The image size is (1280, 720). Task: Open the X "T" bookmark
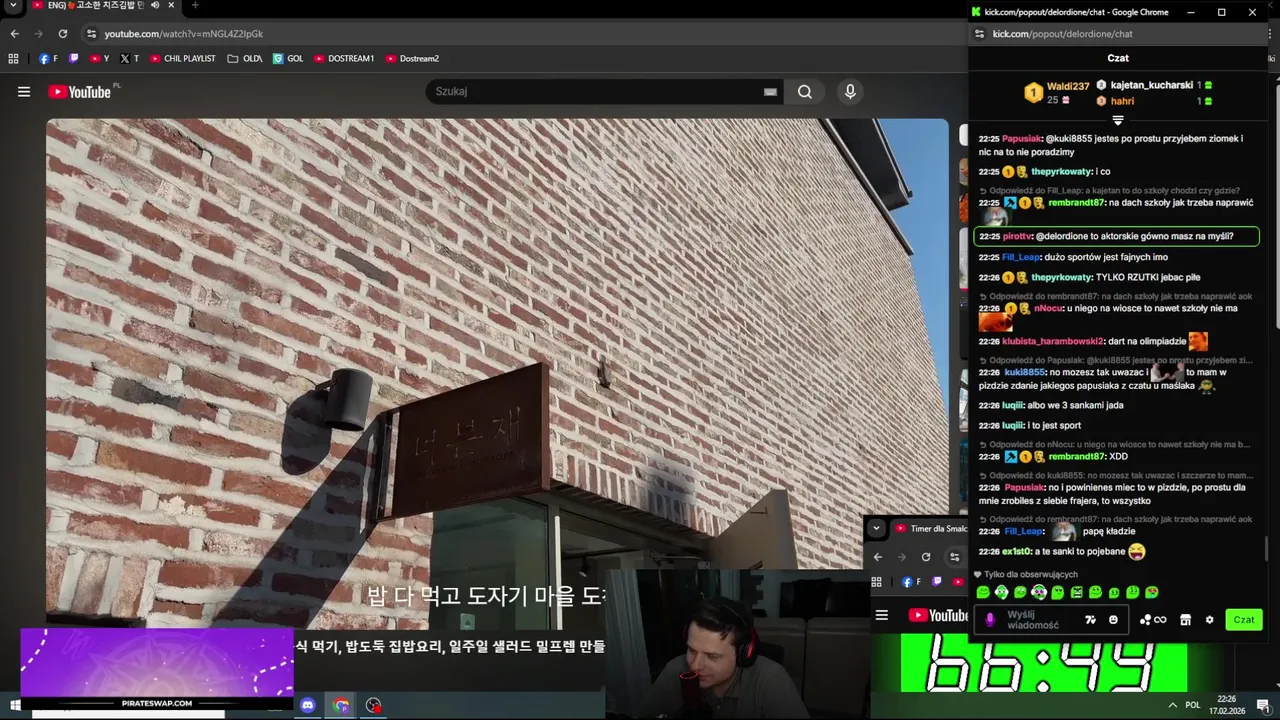(x=129, y=59)
